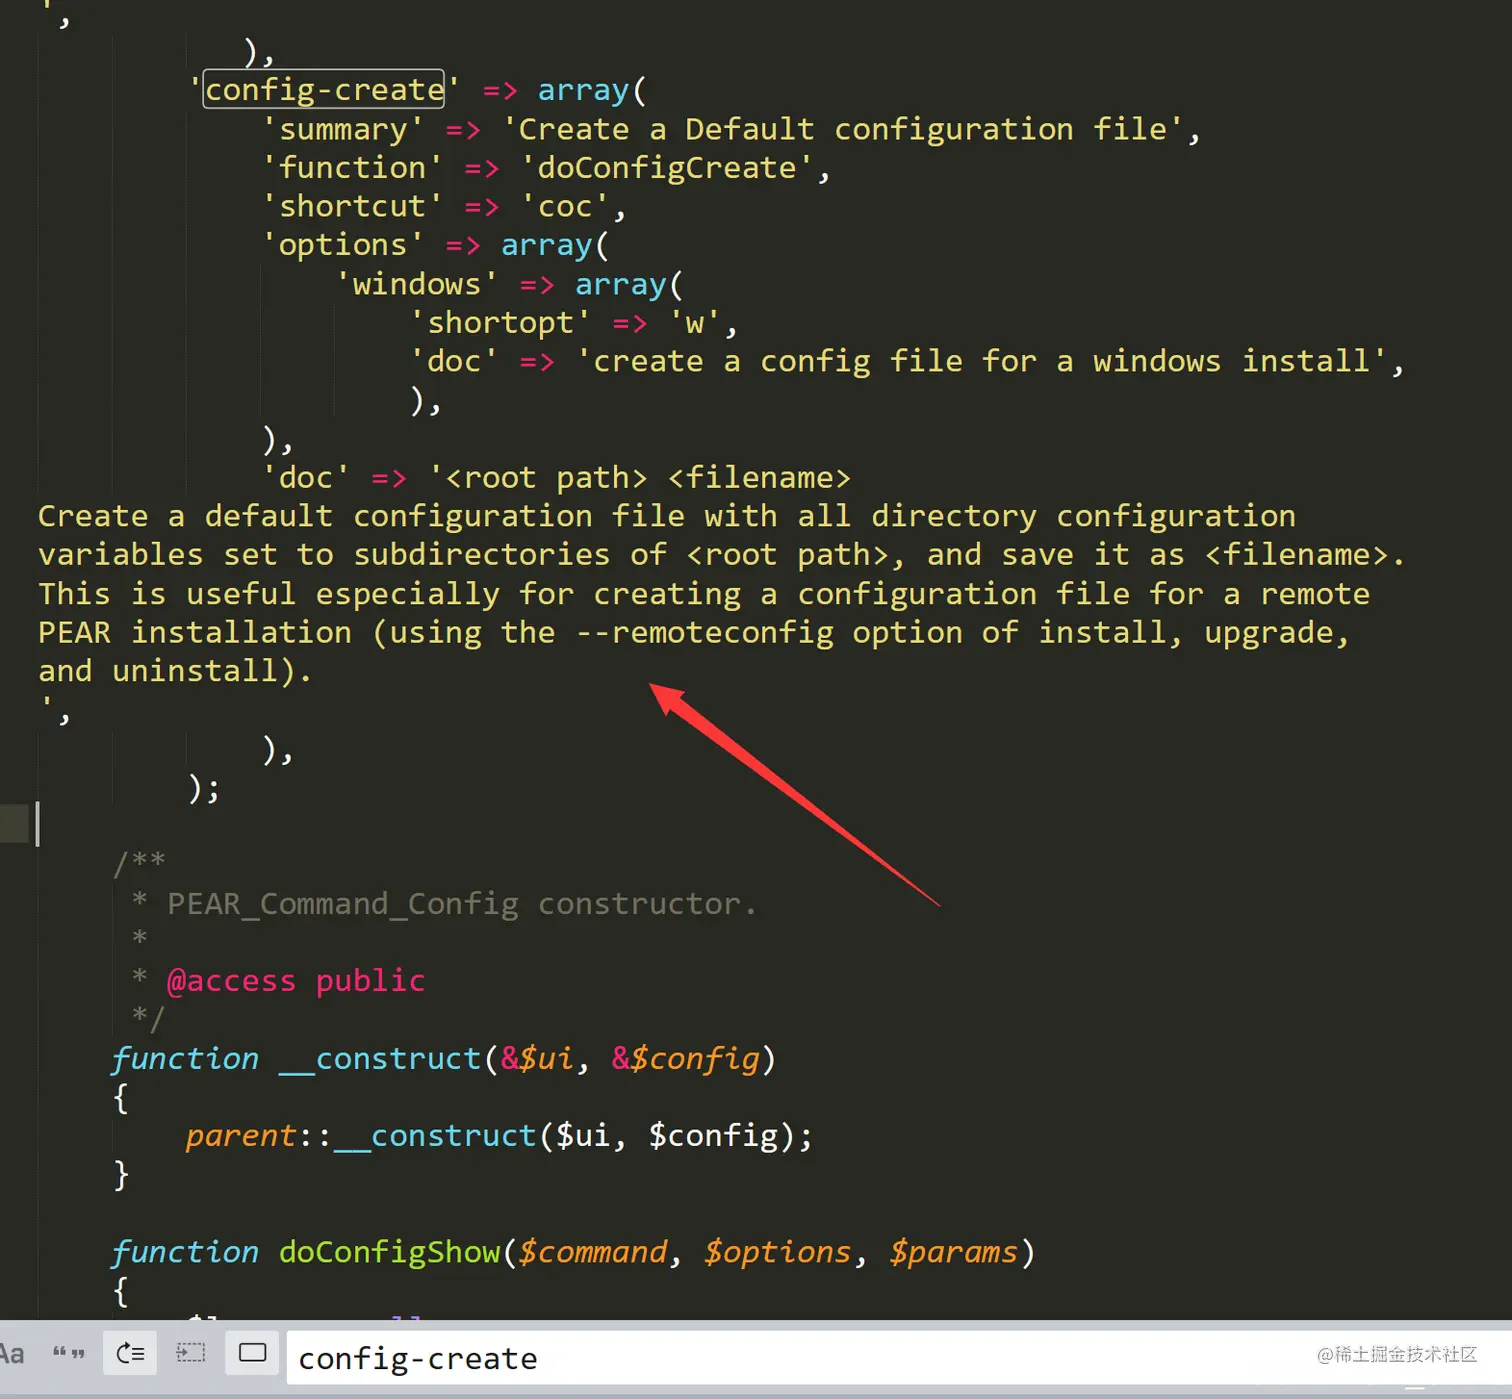This screenshot has height=1399, width=1512.
Task: Click the line starting 'Create a default configuration'
Action: [x=667, y=516]
